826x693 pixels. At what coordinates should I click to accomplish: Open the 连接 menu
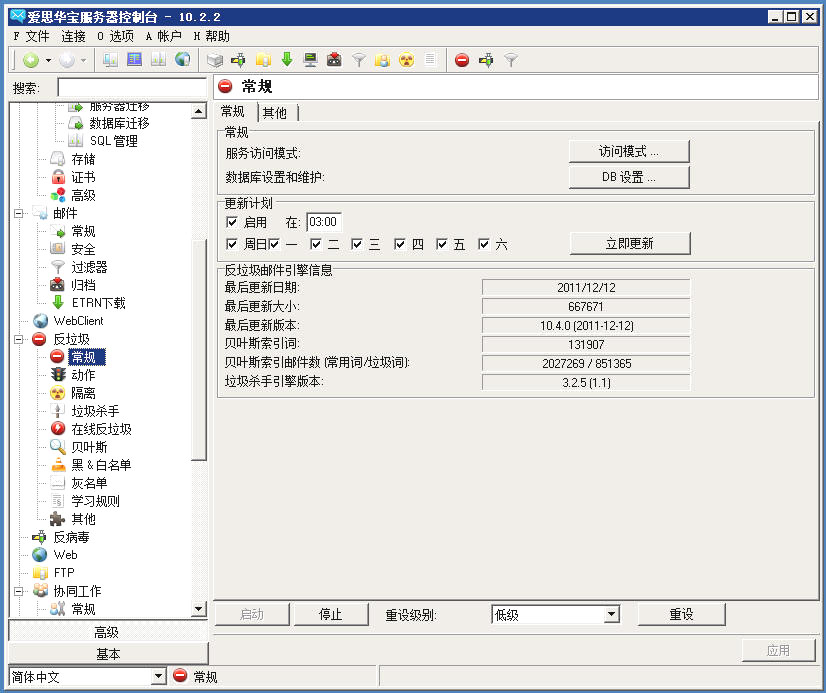[x=73, y=36]
